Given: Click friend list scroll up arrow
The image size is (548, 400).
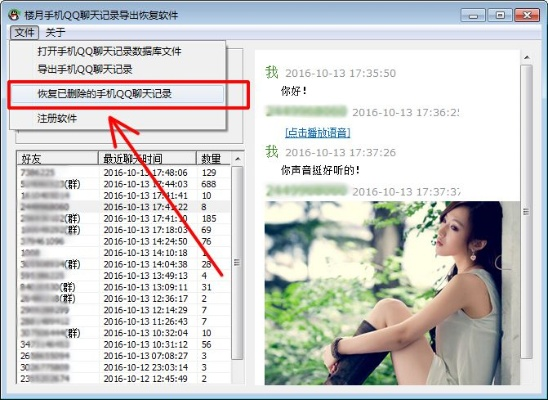Looking at the screenshot, I should tap(238, 159).
